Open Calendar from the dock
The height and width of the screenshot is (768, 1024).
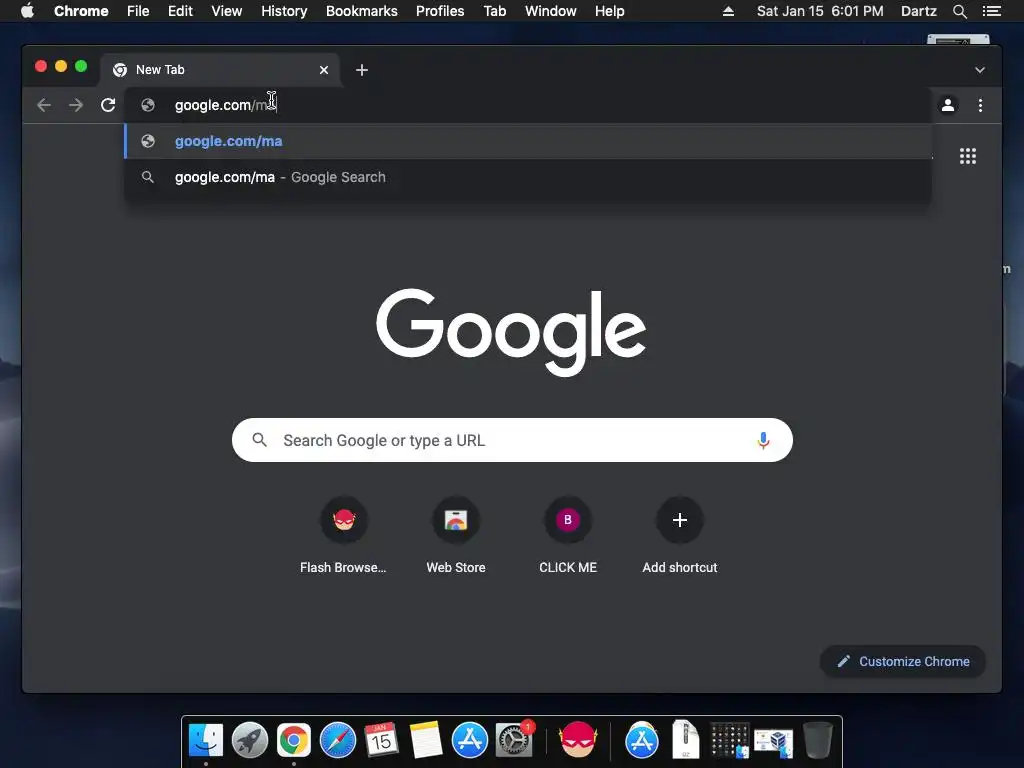381,740
